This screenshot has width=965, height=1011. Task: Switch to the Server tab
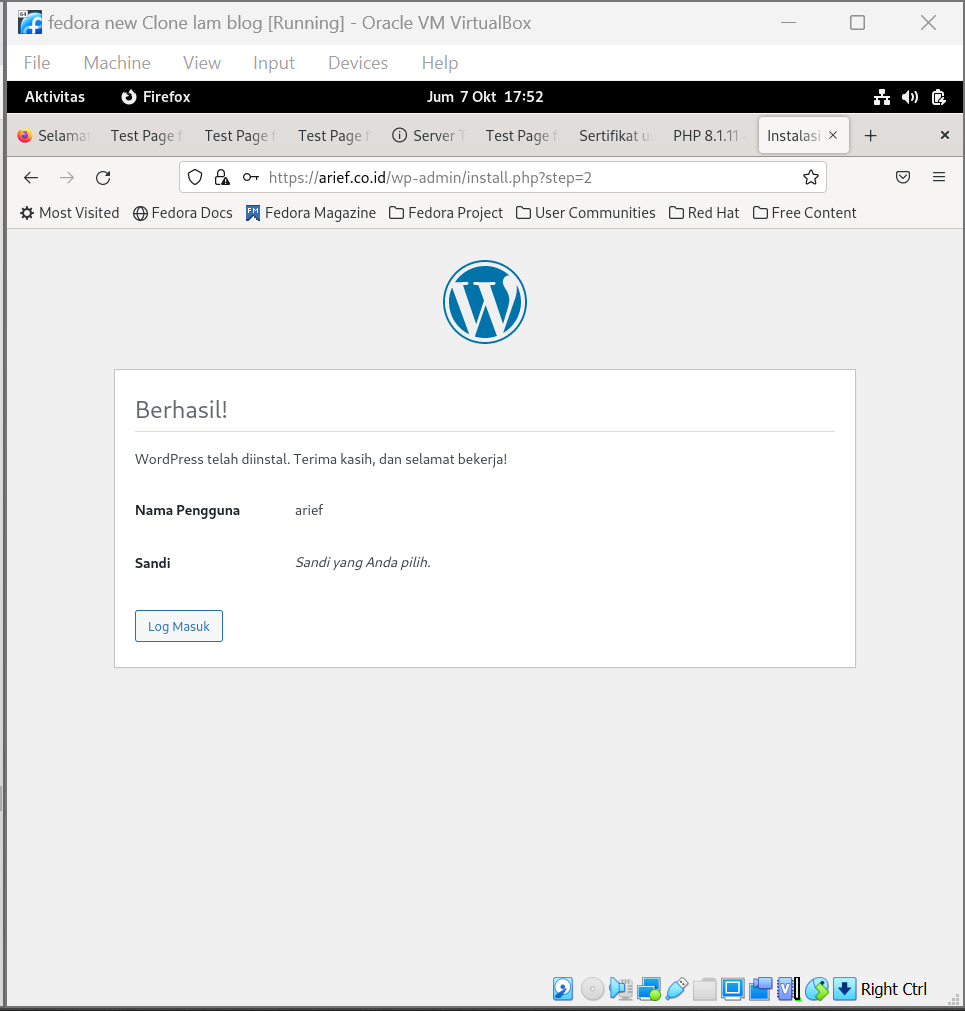(429, 135)
